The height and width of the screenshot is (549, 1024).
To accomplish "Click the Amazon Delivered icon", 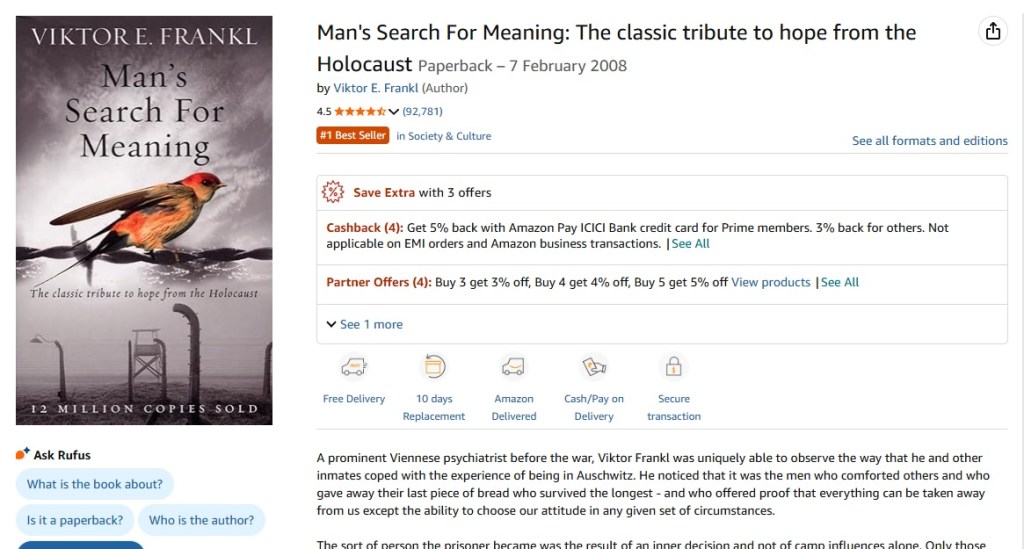I will pos(513,367).
